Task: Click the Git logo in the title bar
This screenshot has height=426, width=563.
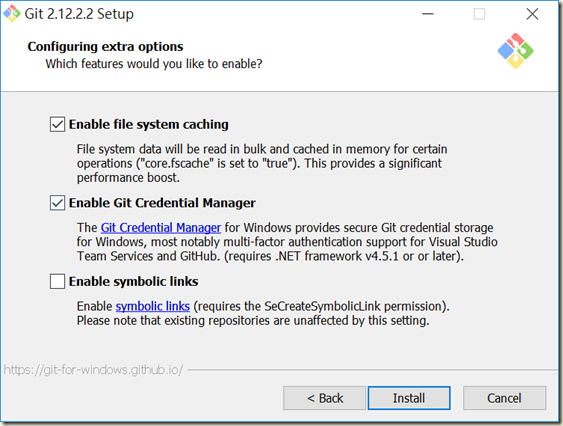Action: click(12, 13)
